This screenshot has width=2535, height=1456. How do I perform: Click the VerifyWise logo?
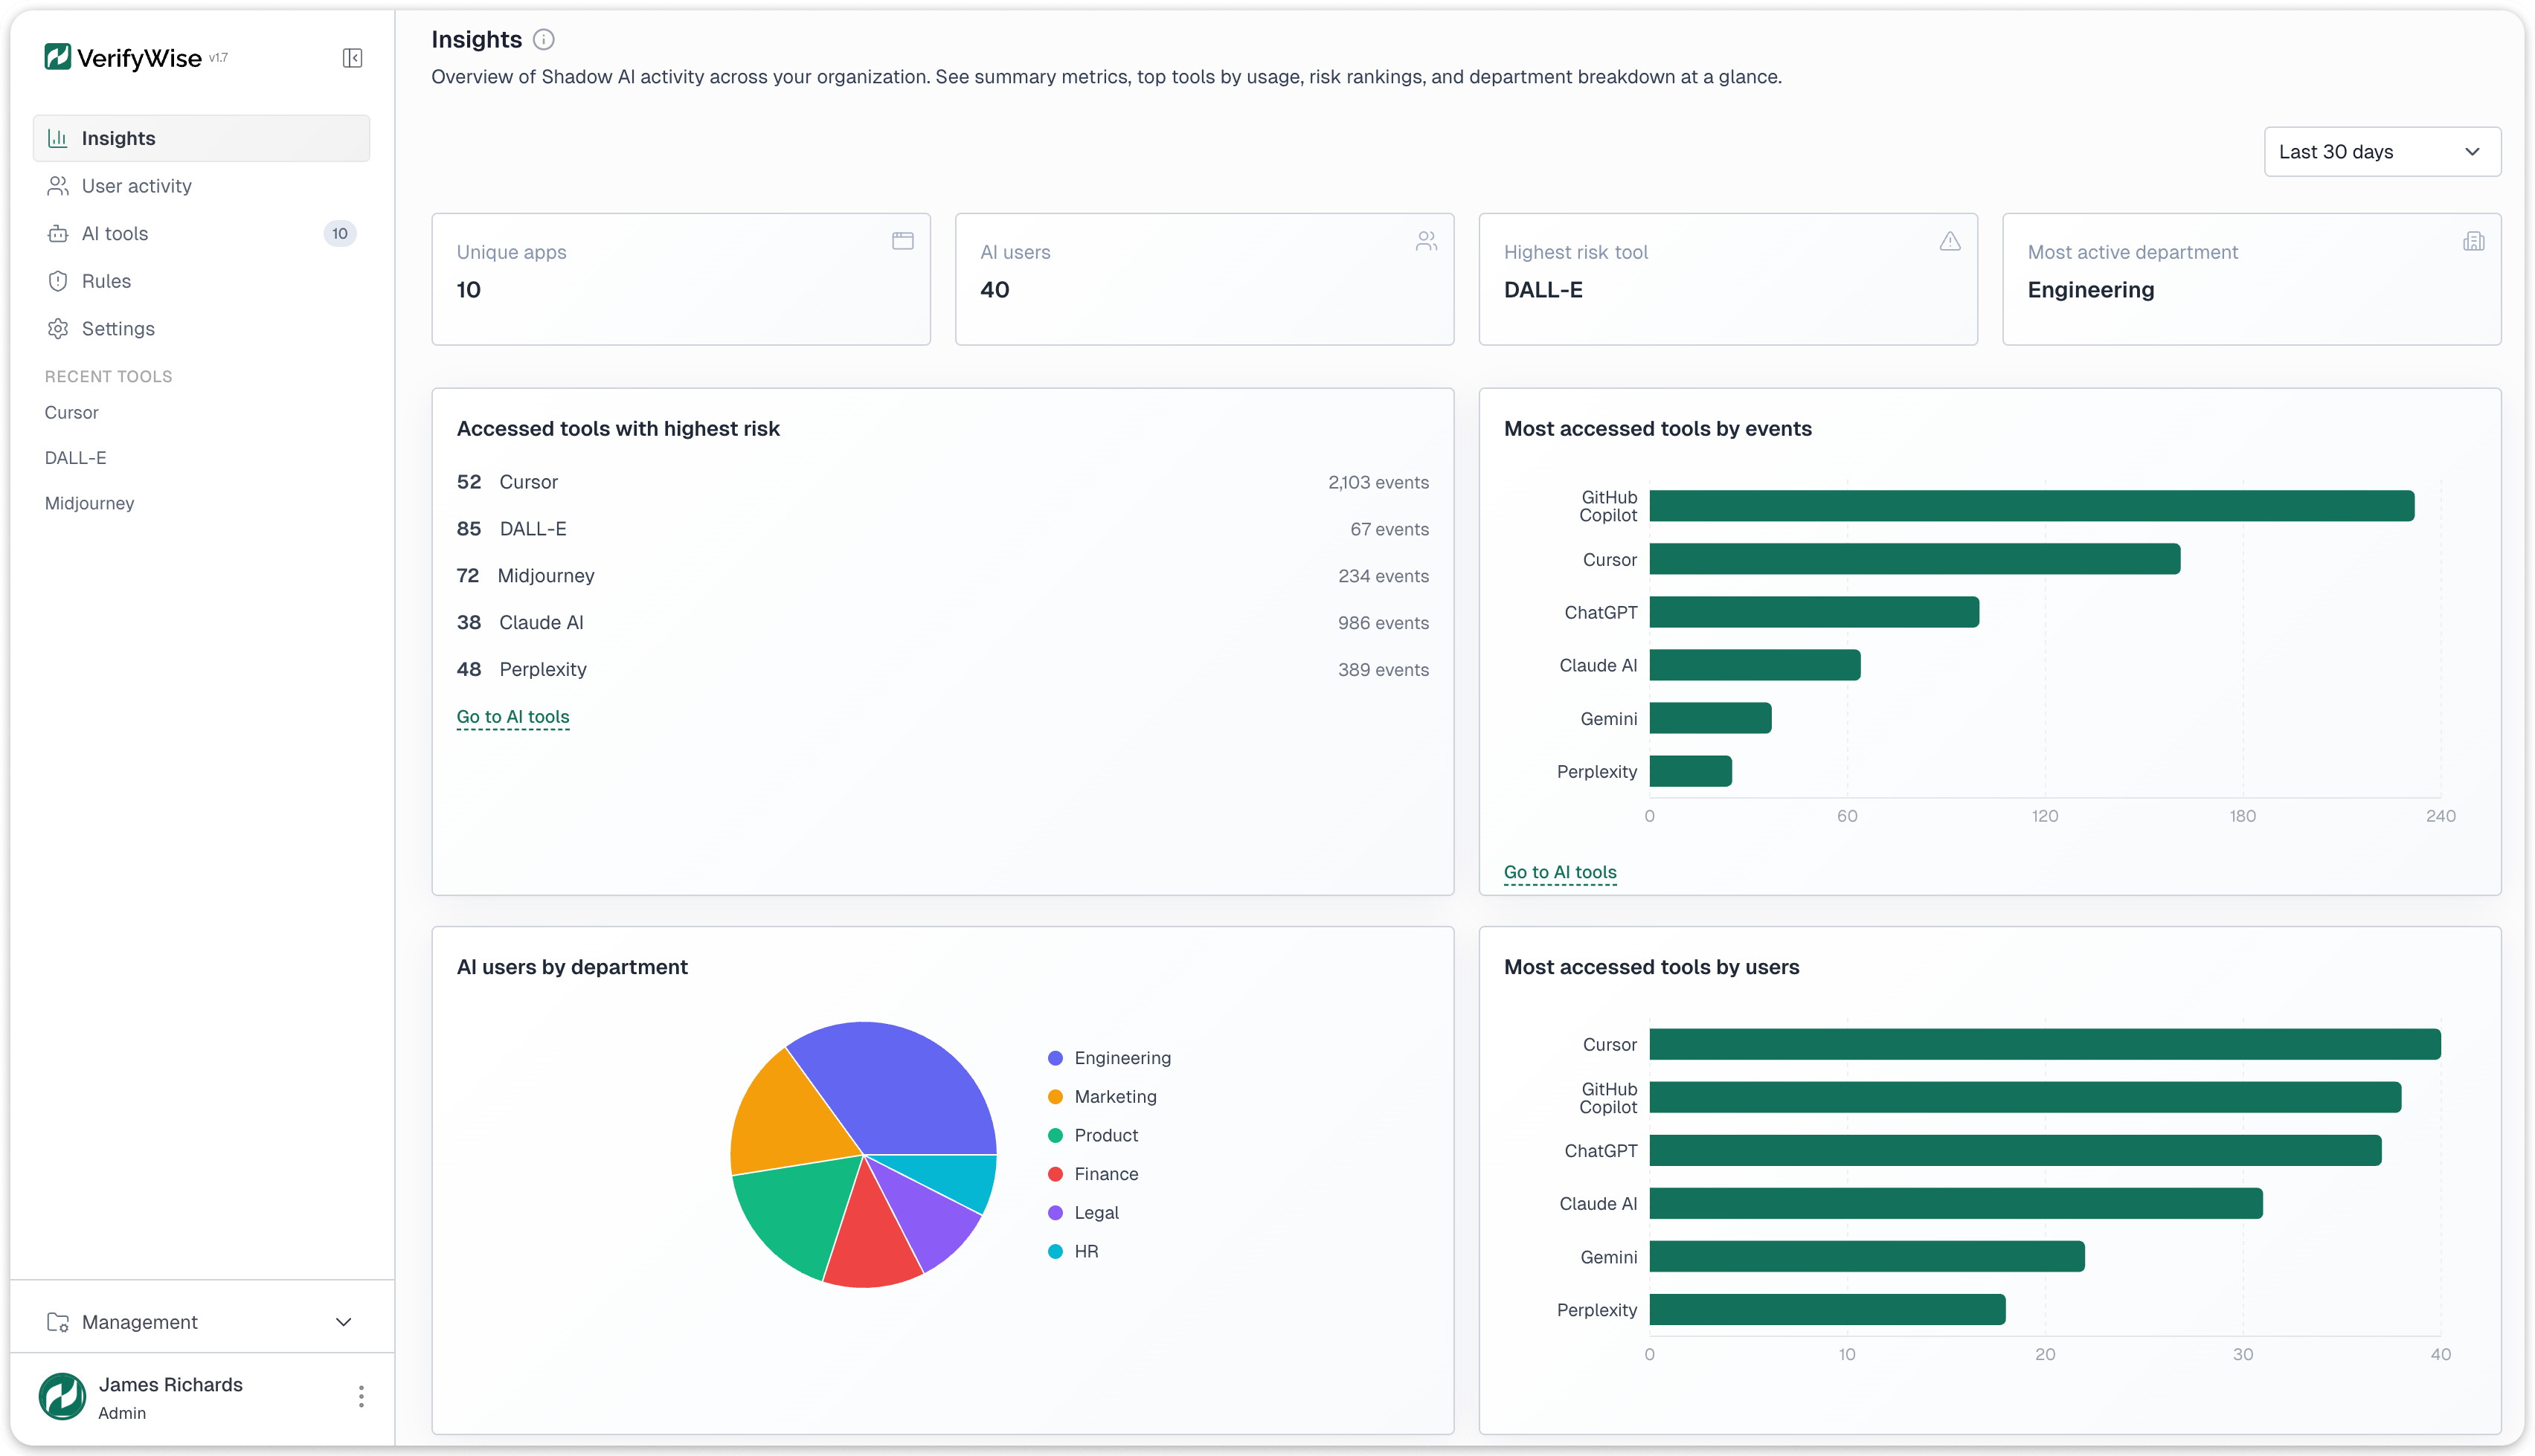coord(125,57)
